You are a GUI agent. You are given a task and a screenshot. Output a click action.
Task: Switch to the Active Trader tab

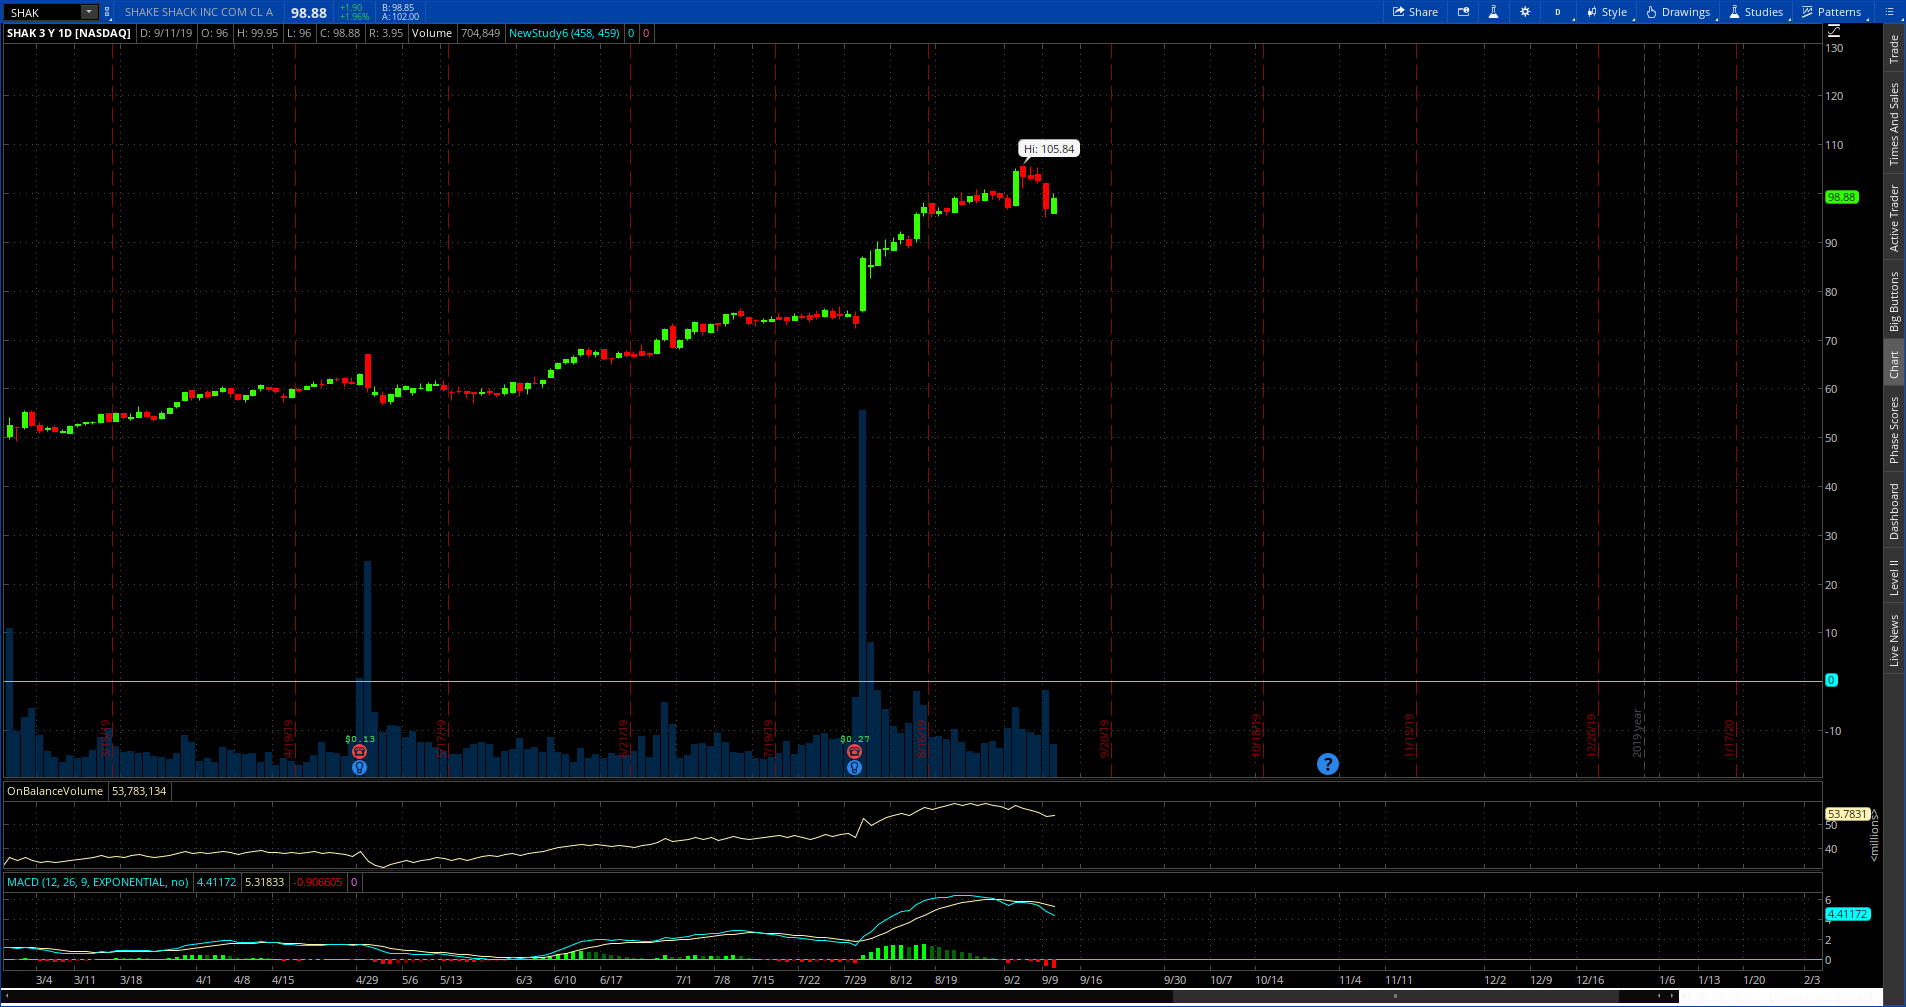1894,217
